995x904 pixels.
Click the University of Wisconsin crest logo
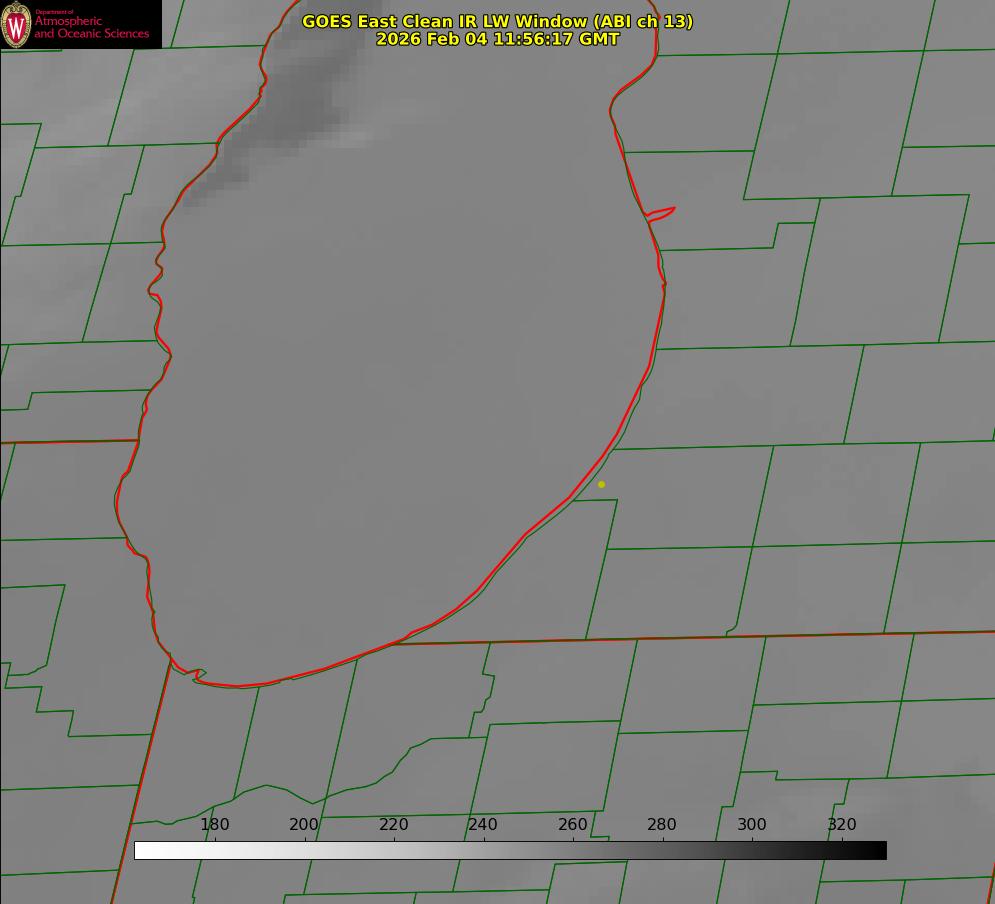coord(16,24)
